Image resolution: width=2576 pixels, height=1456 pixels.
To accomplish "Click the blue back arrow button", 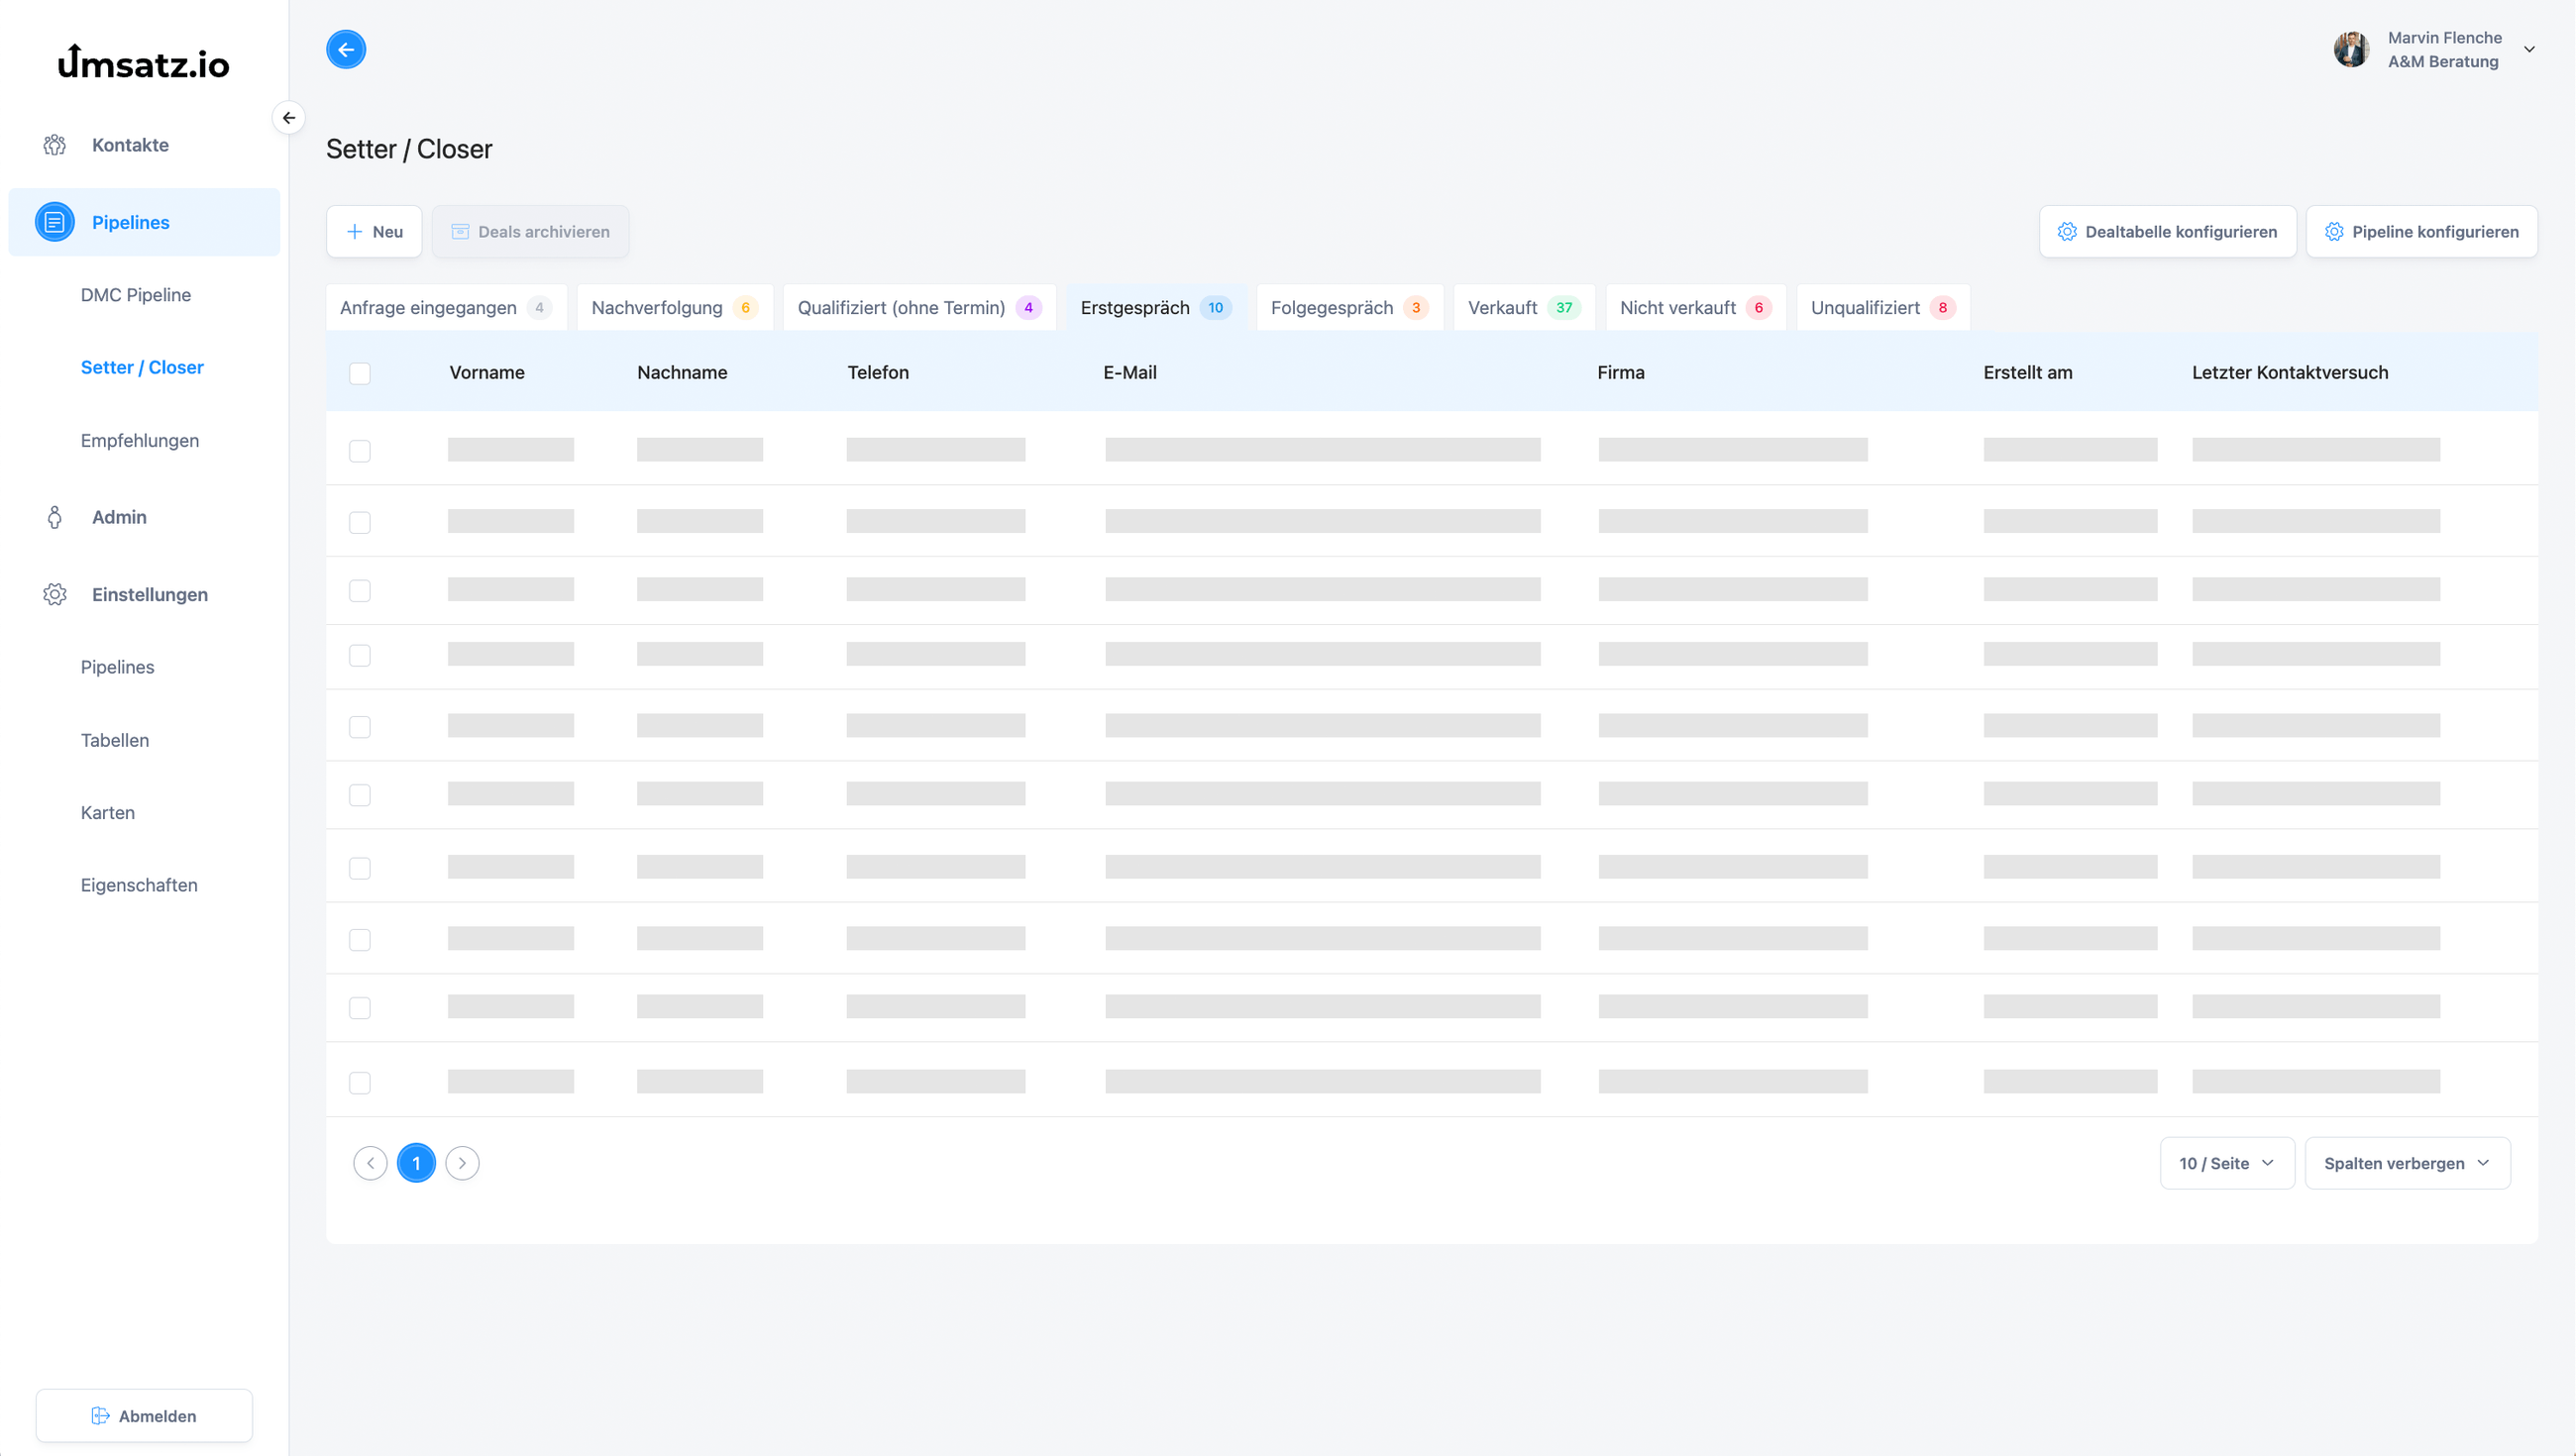I will pyautogui.click(x=346, y=49).
